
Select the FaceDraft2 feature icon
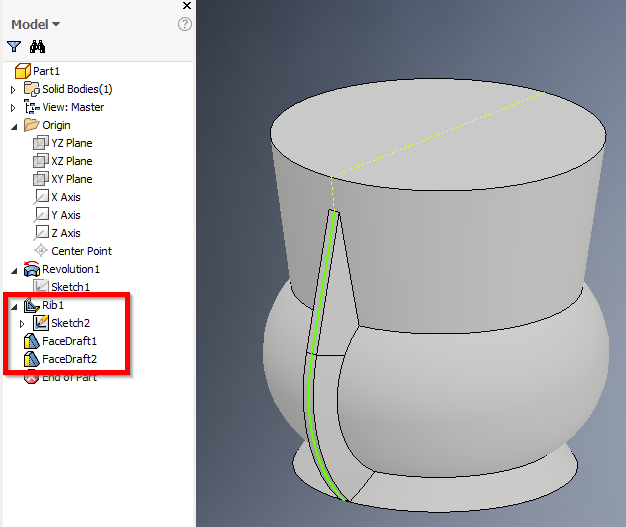(x=31, y=359)
